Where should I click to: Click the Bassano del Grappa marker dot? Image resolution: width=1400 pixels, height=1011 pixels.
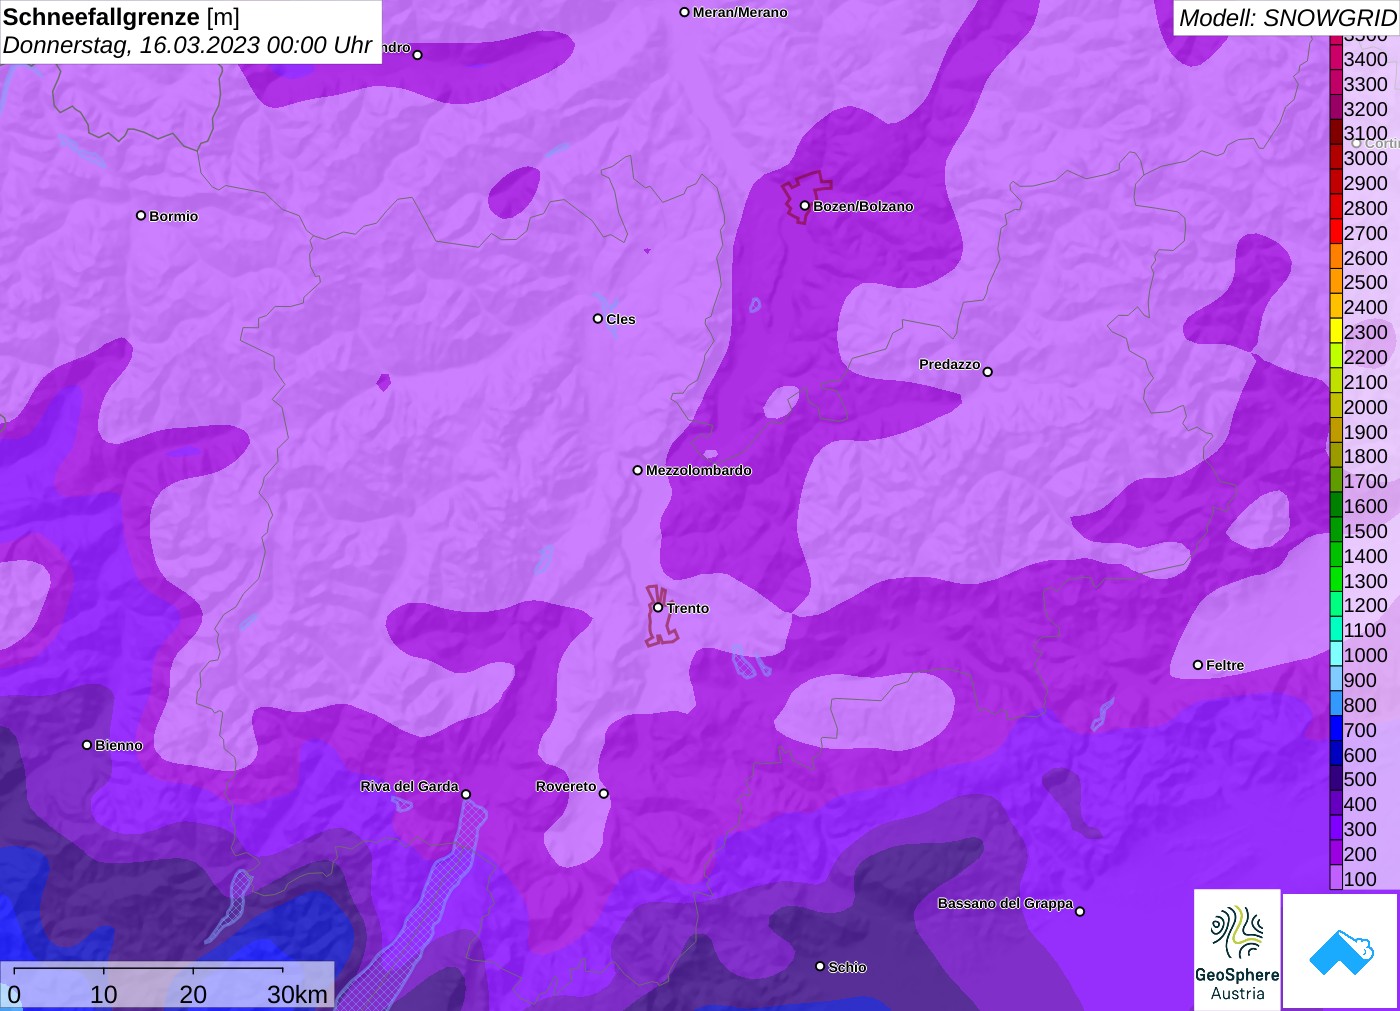1080,911
